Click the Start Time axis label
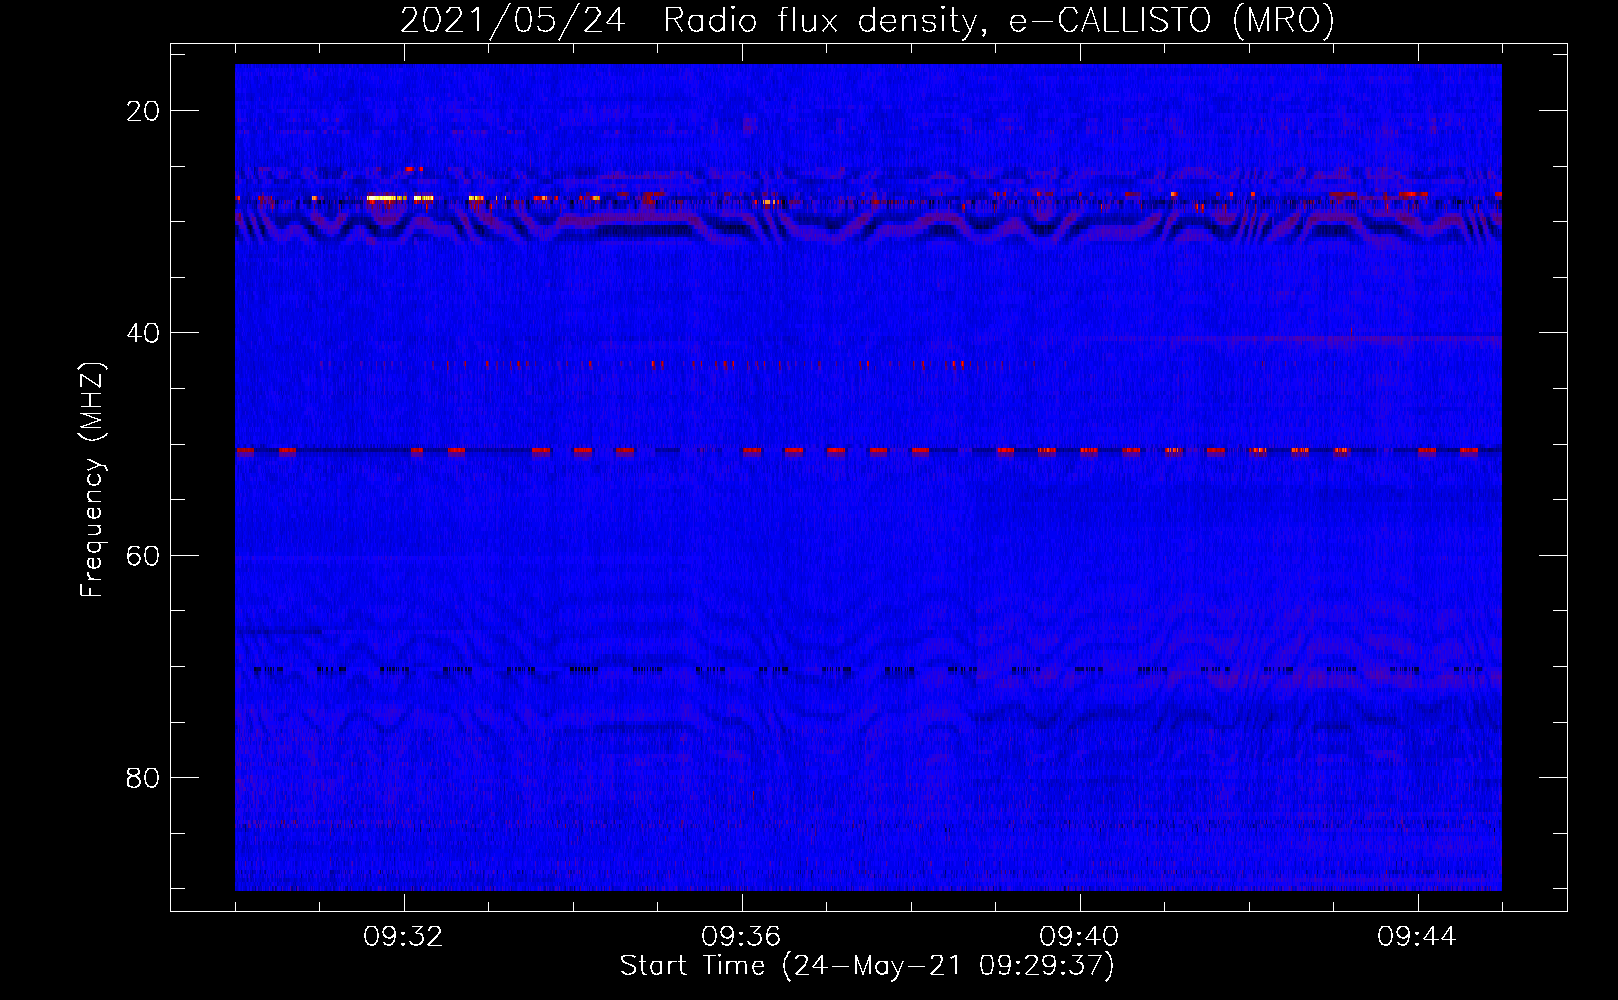The image size is (1618, 1000). [867, 966]
